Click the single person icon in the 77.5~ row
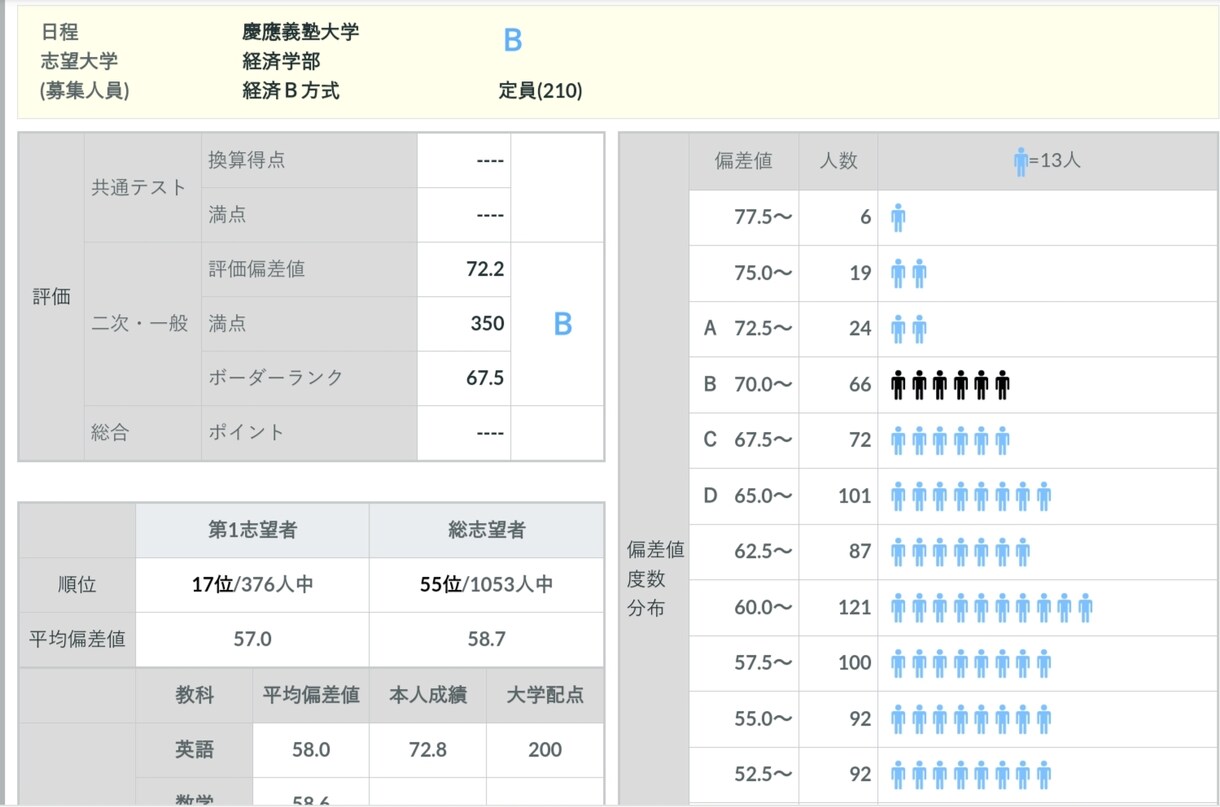1220x807 pixels. 898,217
